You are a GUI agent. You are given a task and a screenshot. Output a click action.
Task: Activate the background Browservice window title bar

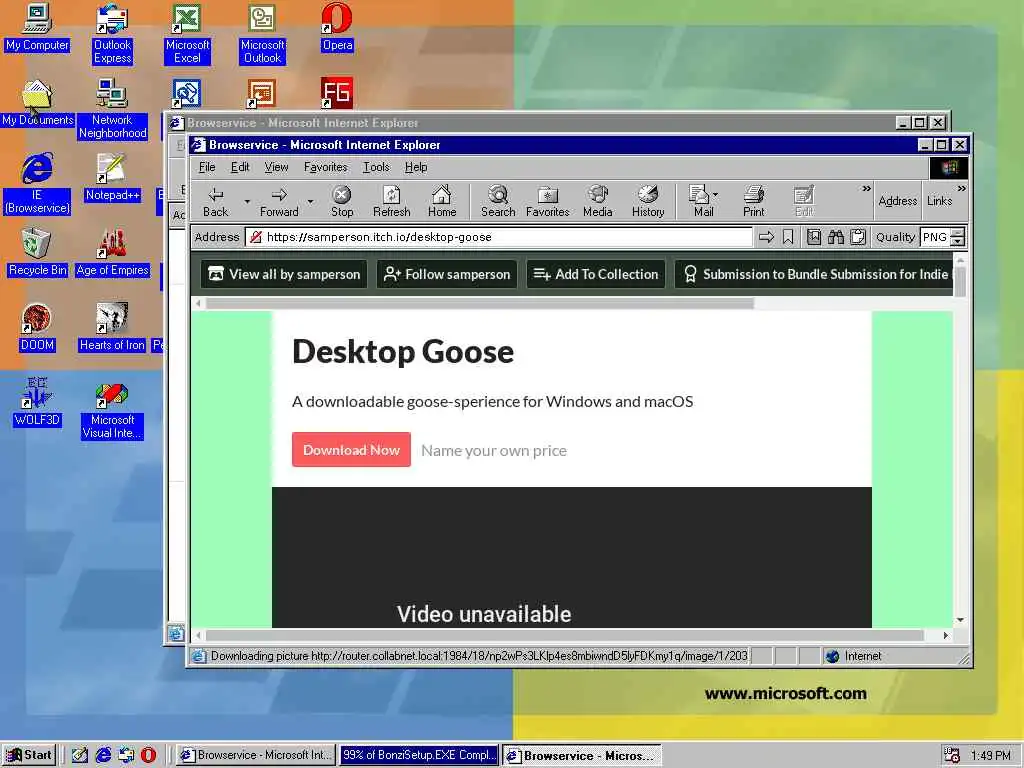[x=529, y=123]
